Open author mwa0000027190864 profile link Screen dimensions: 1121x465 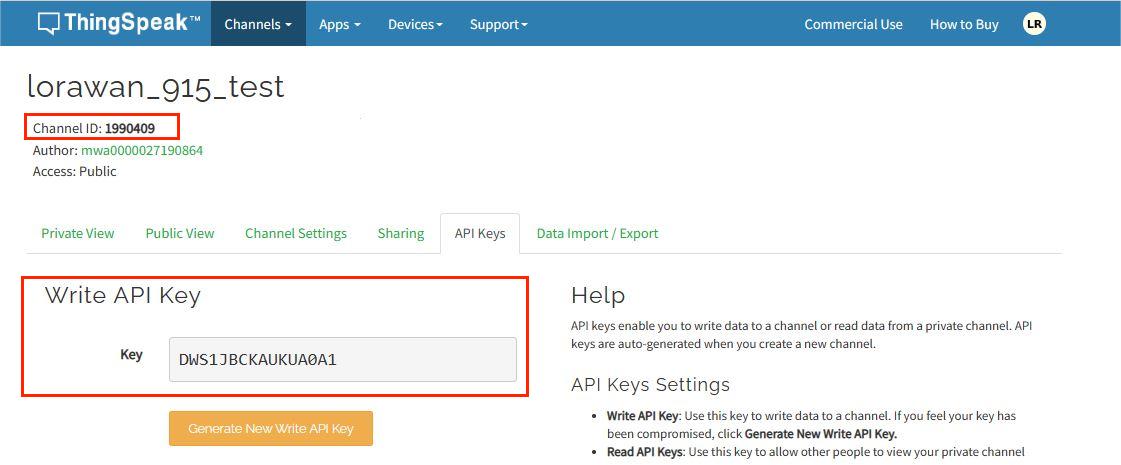click(x=142, y=150)
